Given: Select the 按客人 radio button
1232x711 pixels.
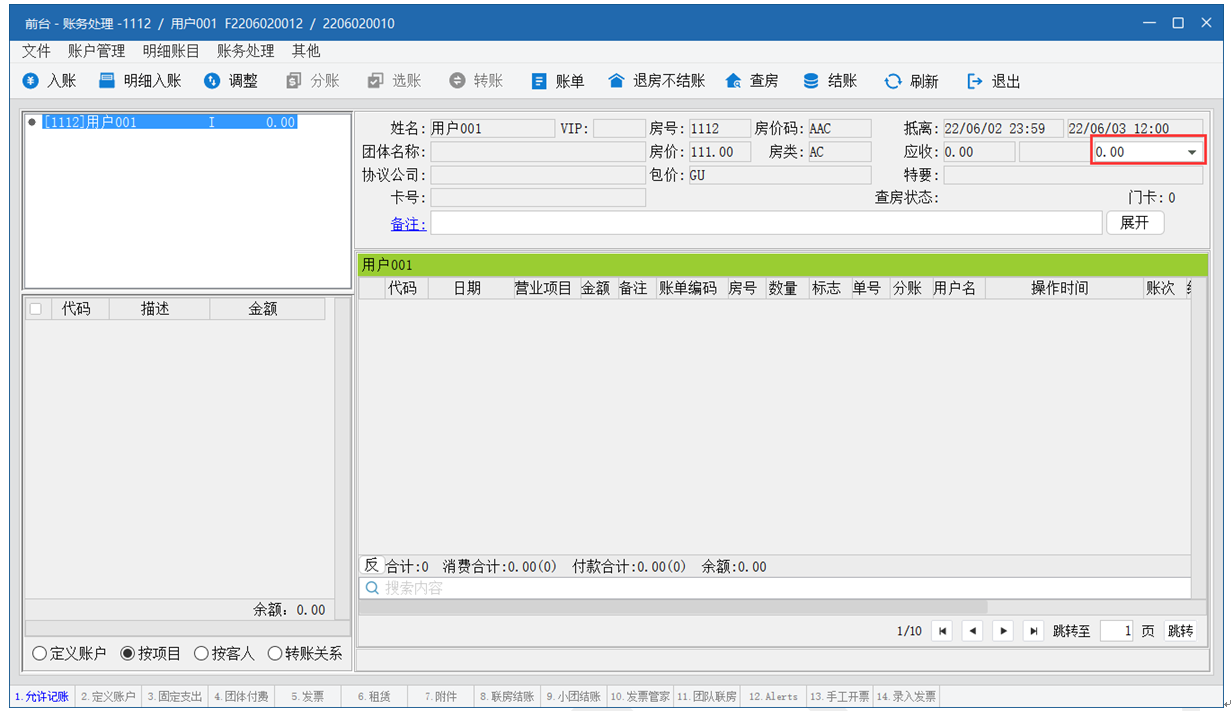Looking at the screenshot, I should coord(201,654).
